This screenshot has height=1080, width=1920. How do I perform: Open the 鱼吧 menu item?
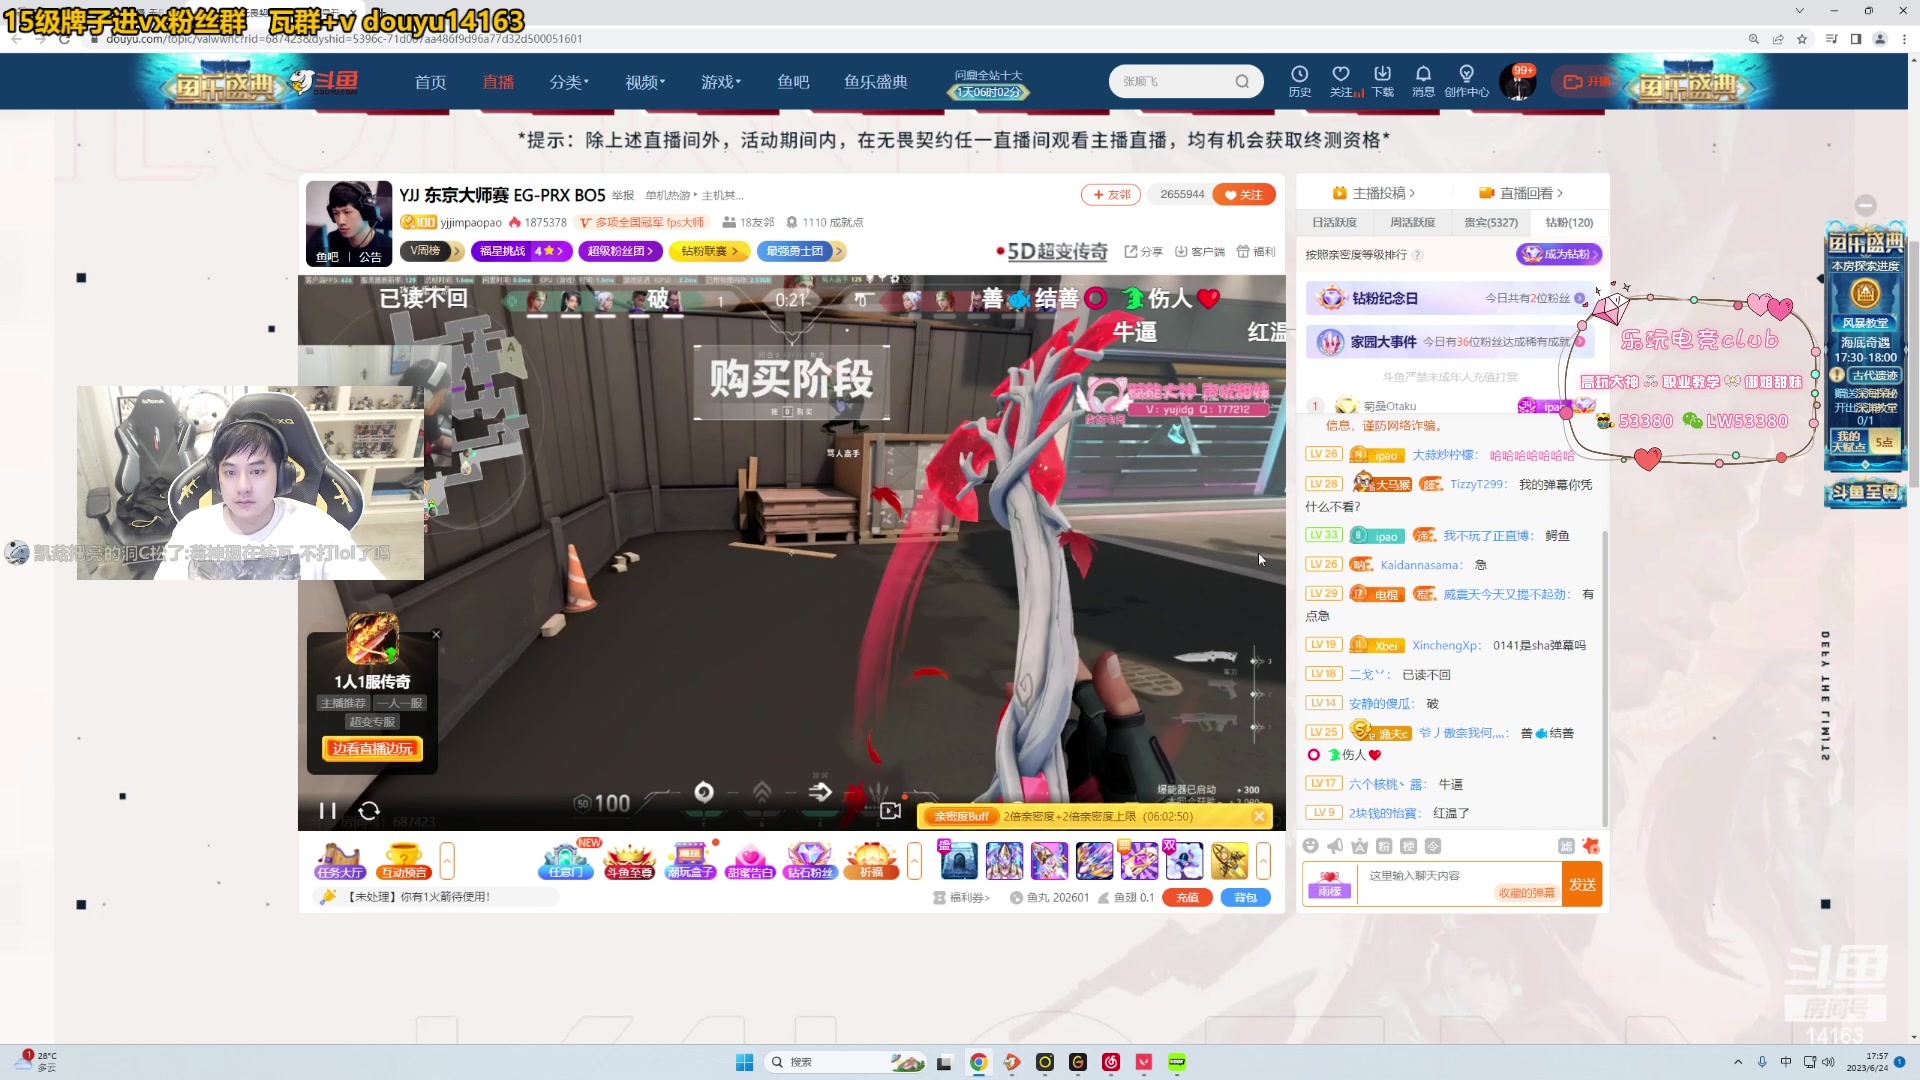pos(793,82)
